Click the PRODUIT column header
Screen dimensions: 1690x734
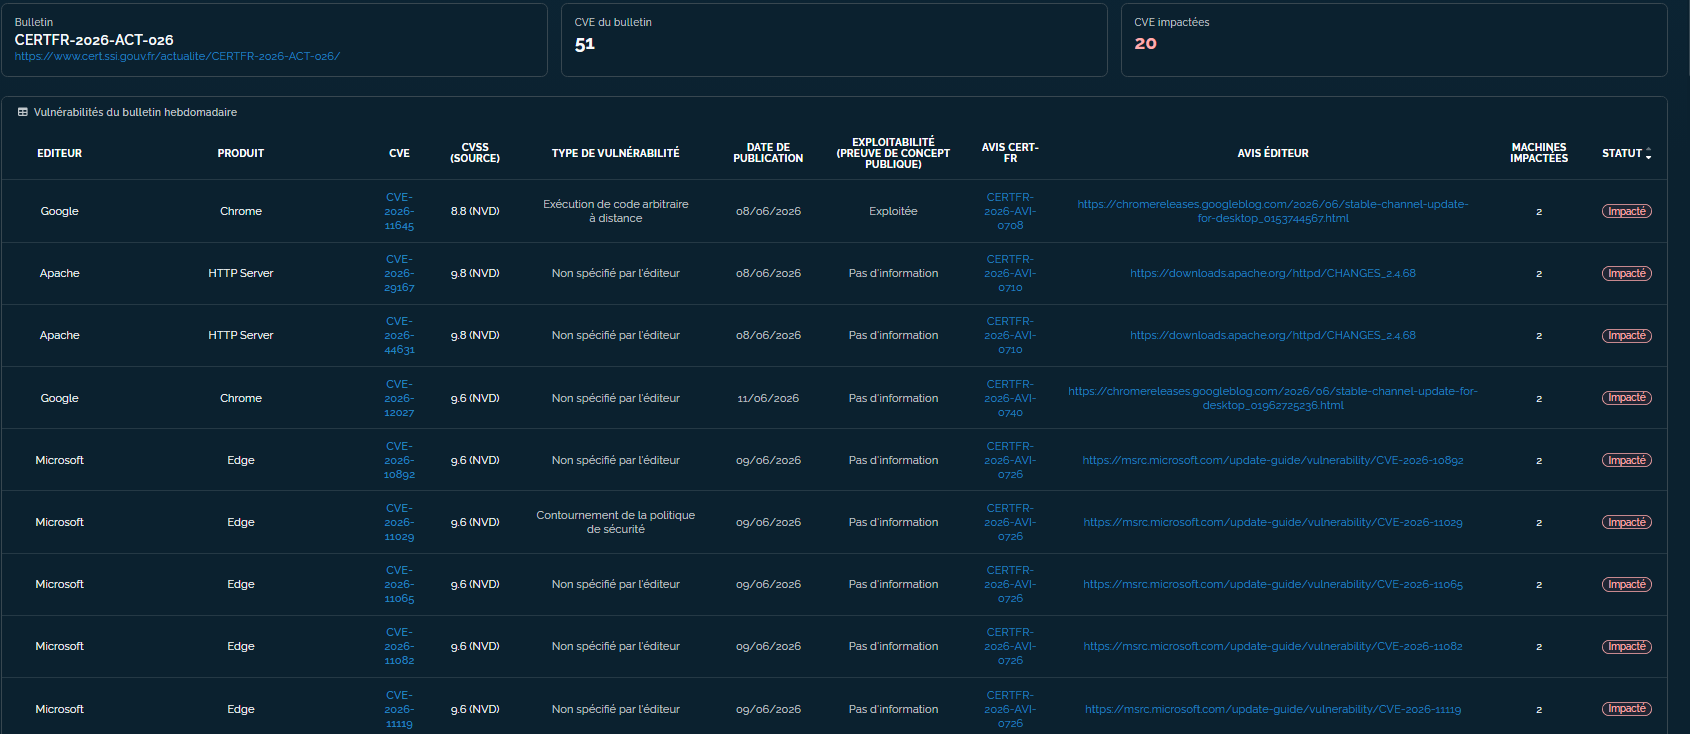tap(241, 153)
